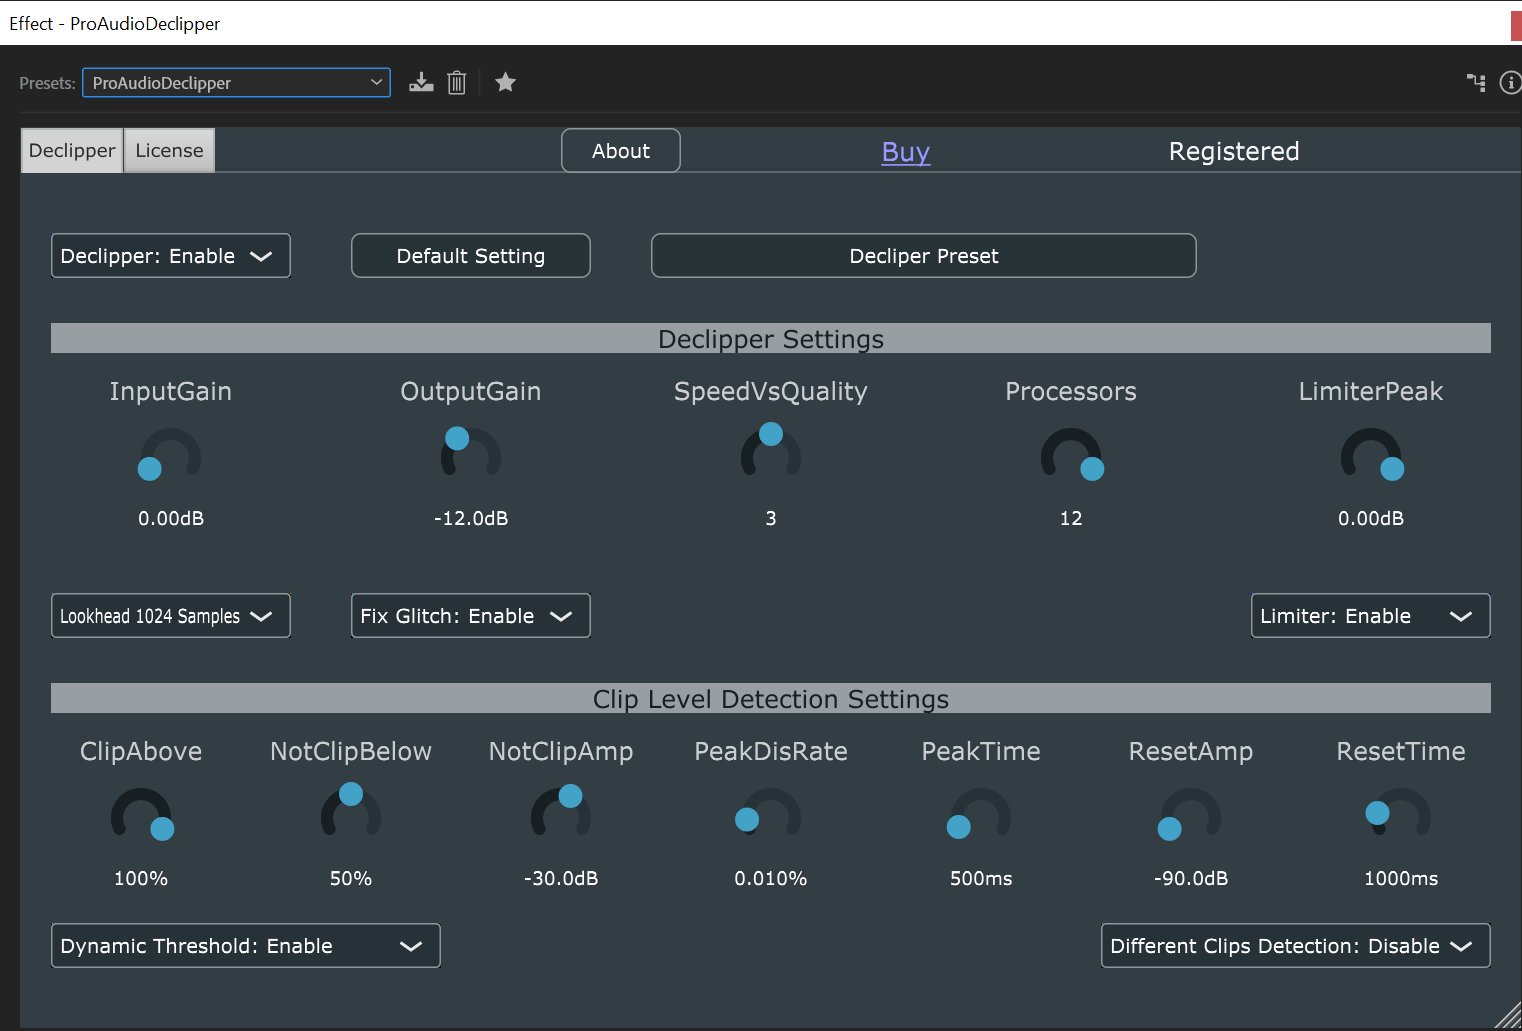Click the 0.010% PeakDisRate value
This screenshot has height=1031, width=1522.
pos(771,878)
